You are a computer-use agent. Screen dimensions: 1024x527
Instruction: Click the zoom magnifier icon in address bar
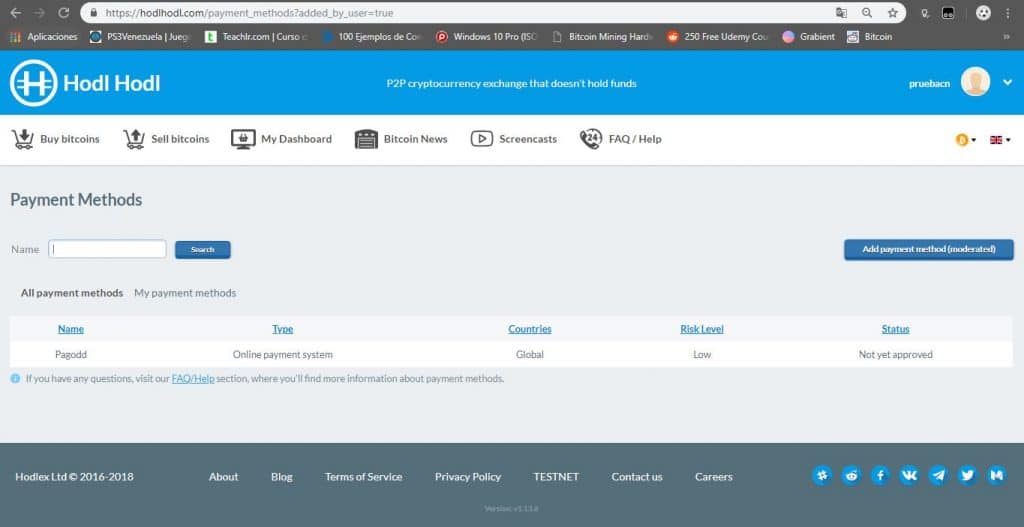[x=867, y=13]
